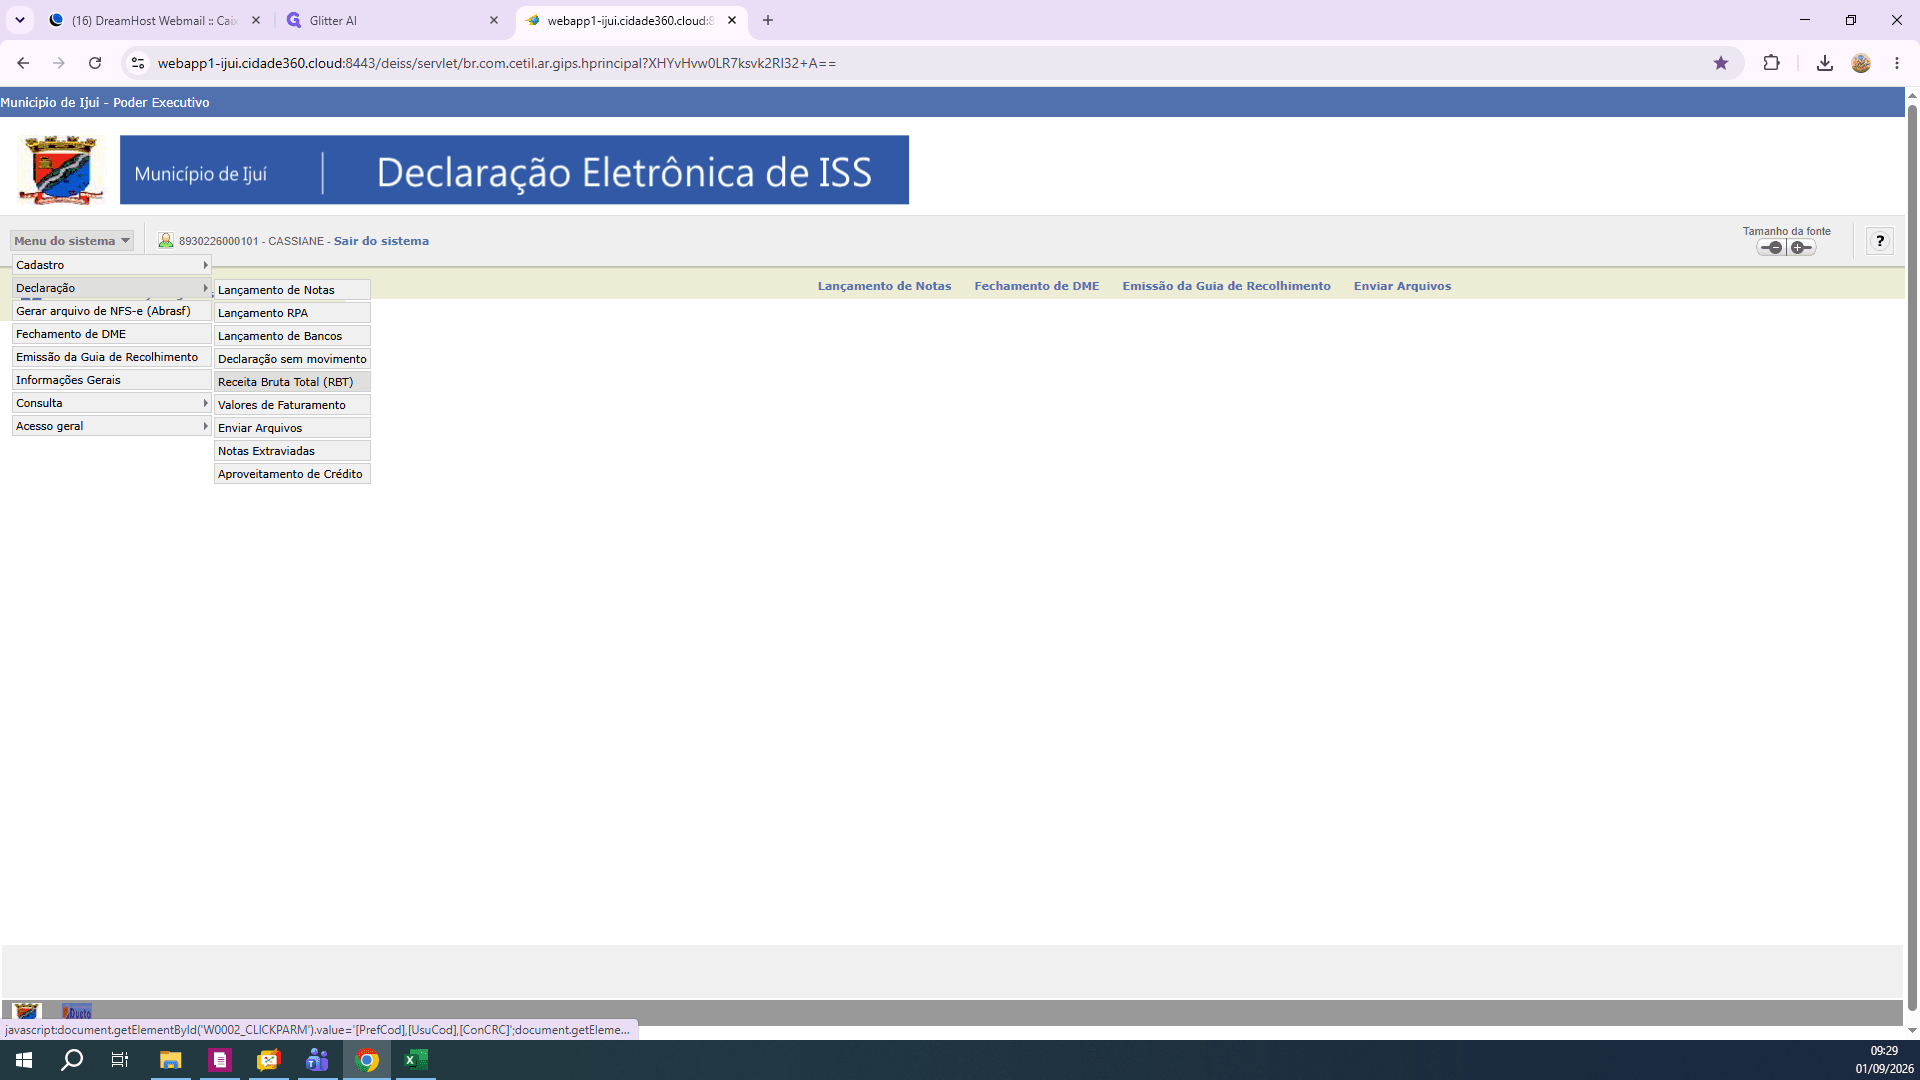Close the Glitter AI tab
1920x1080 pixels.
tap(494, 20)
